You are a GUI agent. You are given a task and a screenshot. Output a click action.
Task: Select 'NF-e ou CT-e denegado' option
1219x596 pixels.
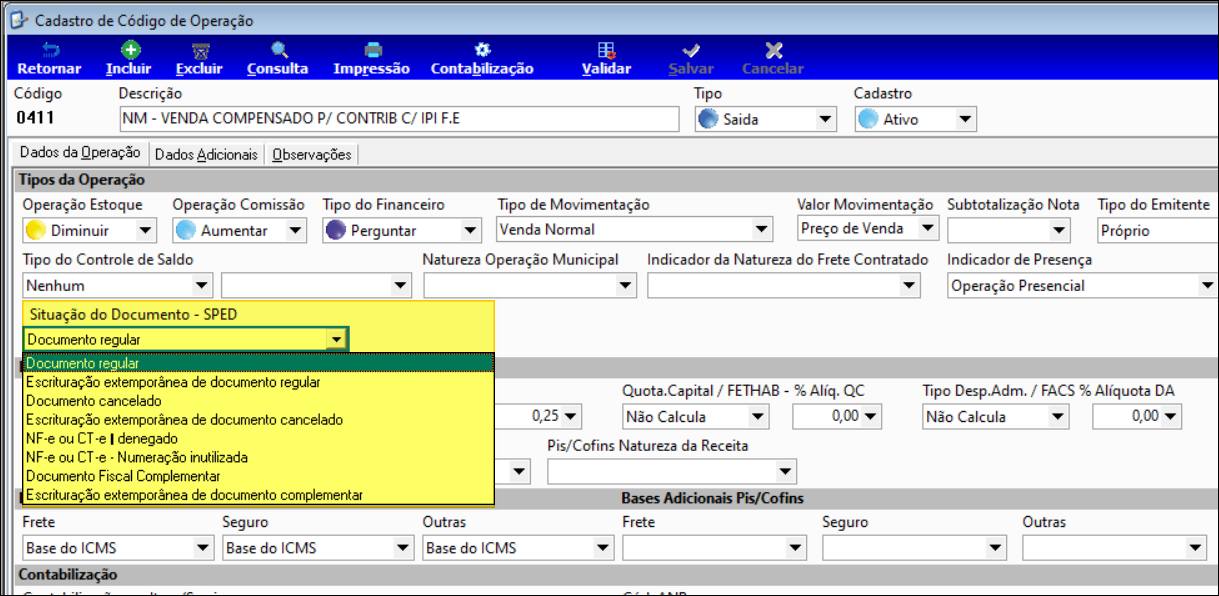259,438
